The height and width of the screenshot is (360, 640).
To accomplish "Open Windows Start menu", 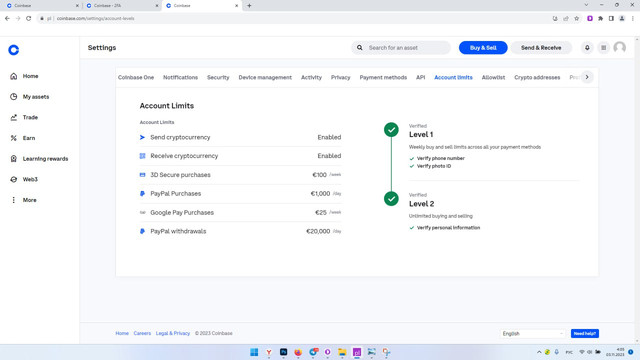I will [x=254, y=352].
